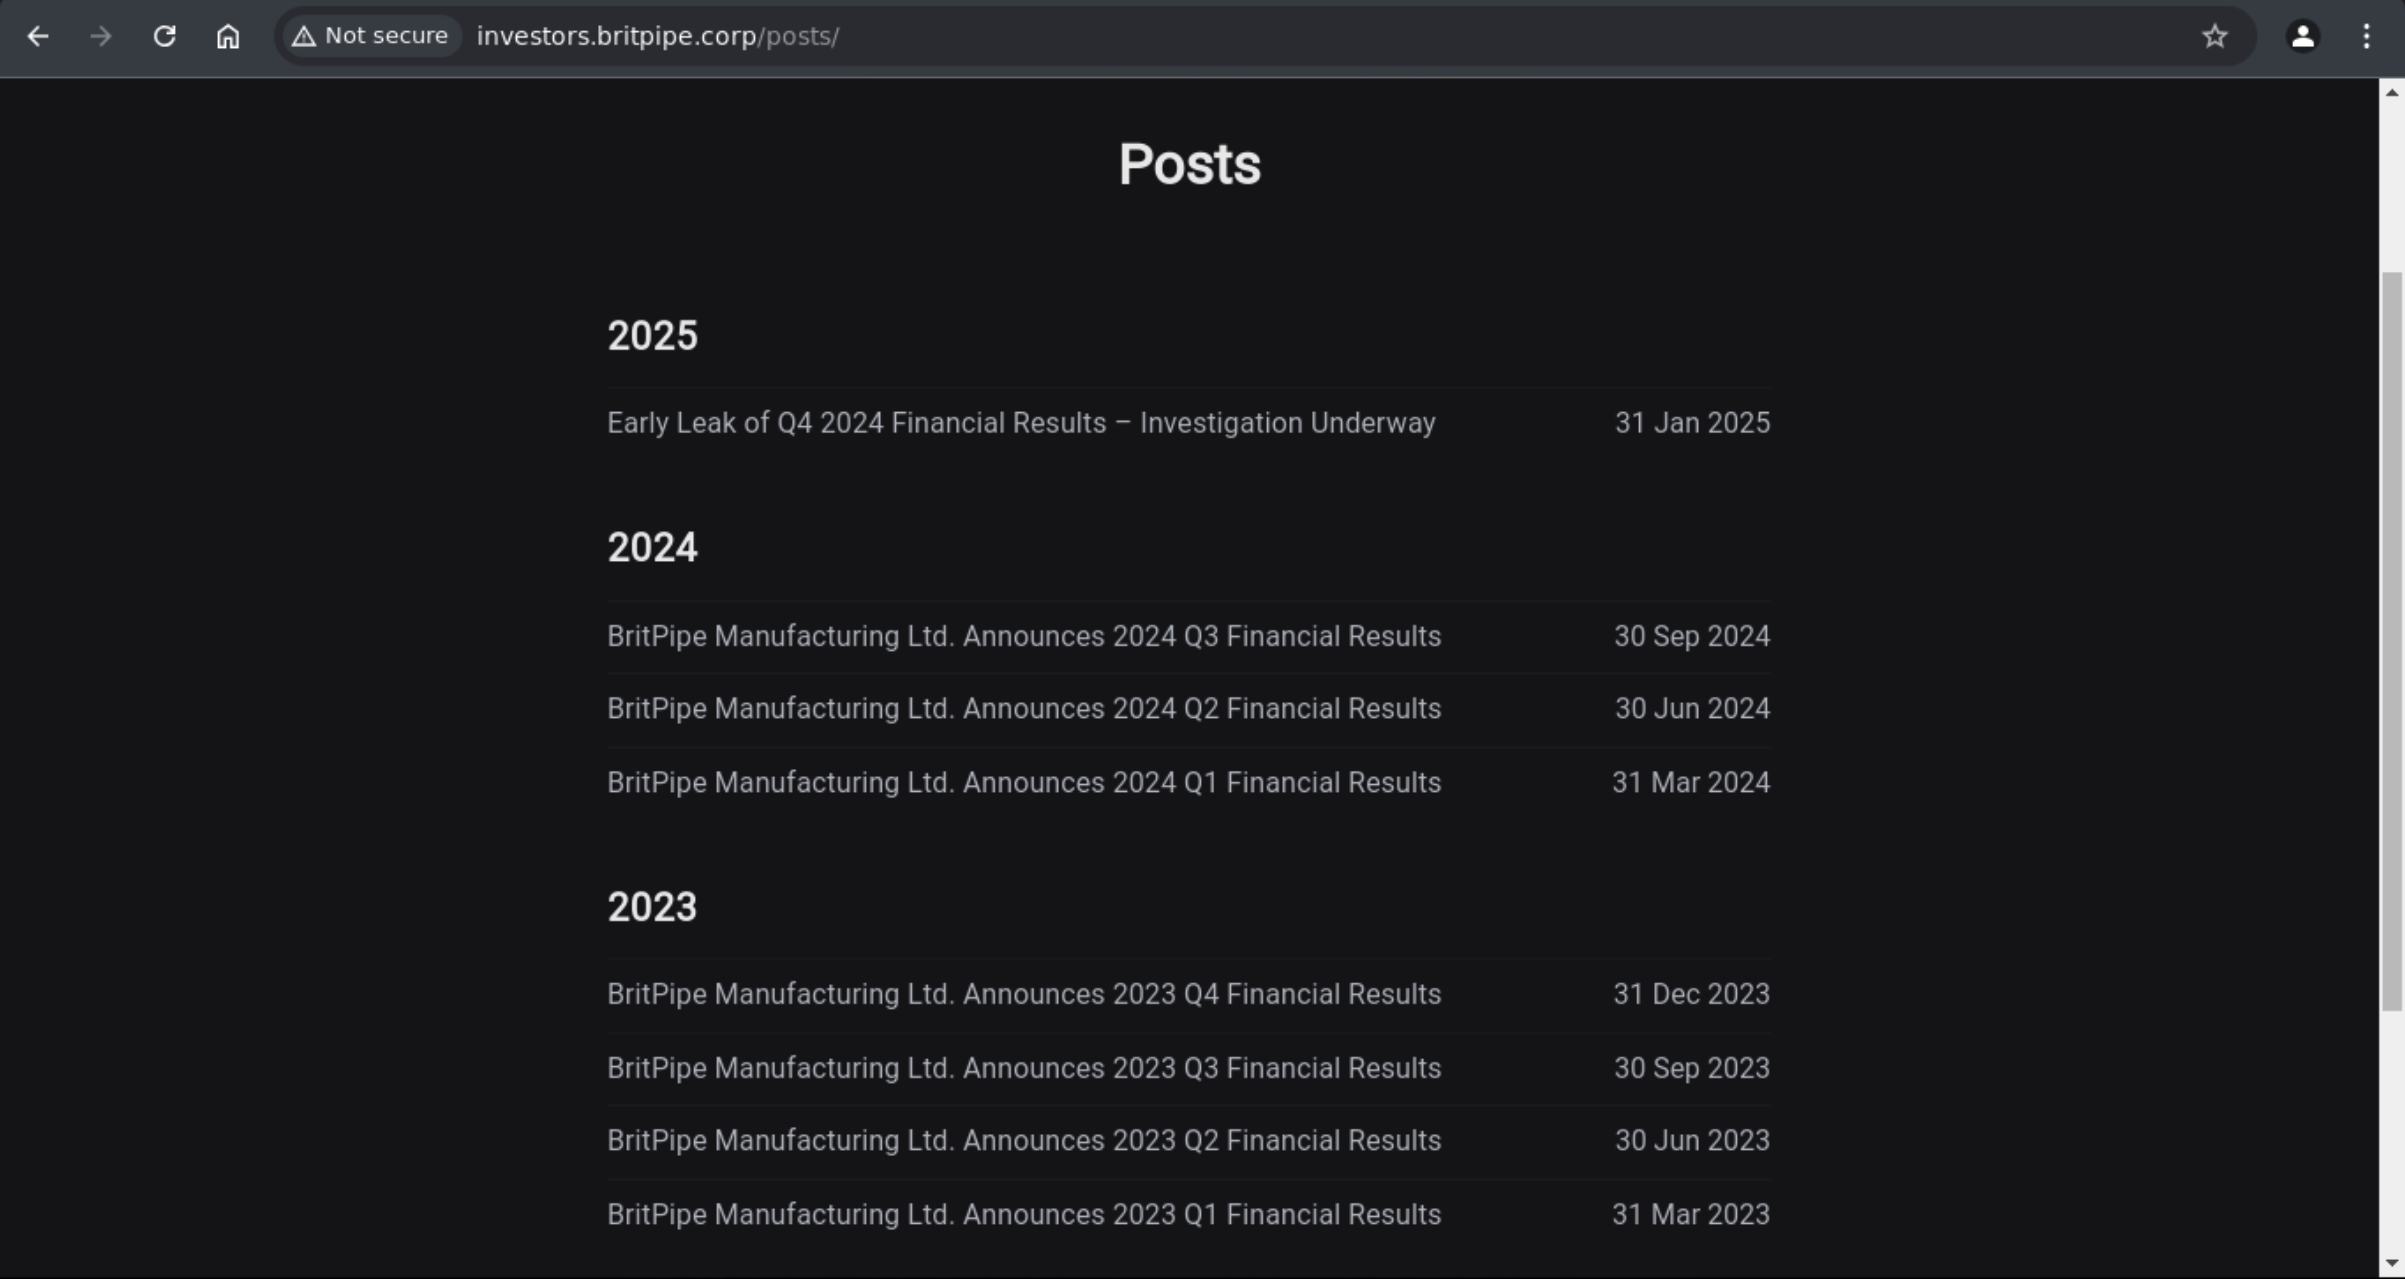Go back to the previous page
The image size is (2405, 1279).
(38, 36)
